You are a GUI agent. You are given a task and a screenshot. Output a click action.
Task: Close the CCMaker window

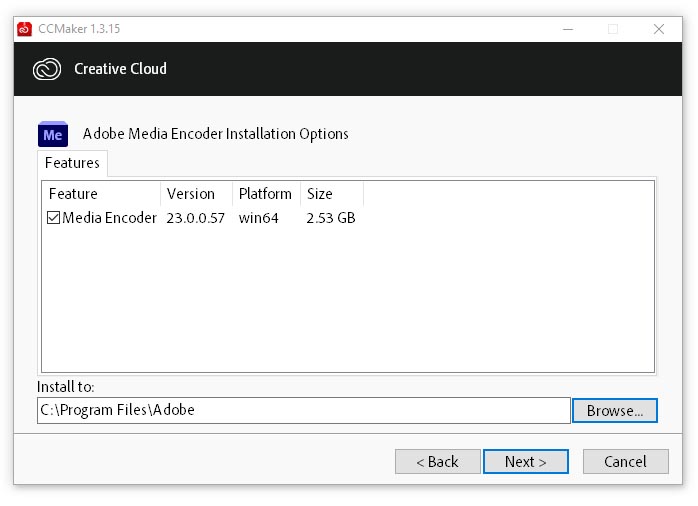[x=659, y=29]
